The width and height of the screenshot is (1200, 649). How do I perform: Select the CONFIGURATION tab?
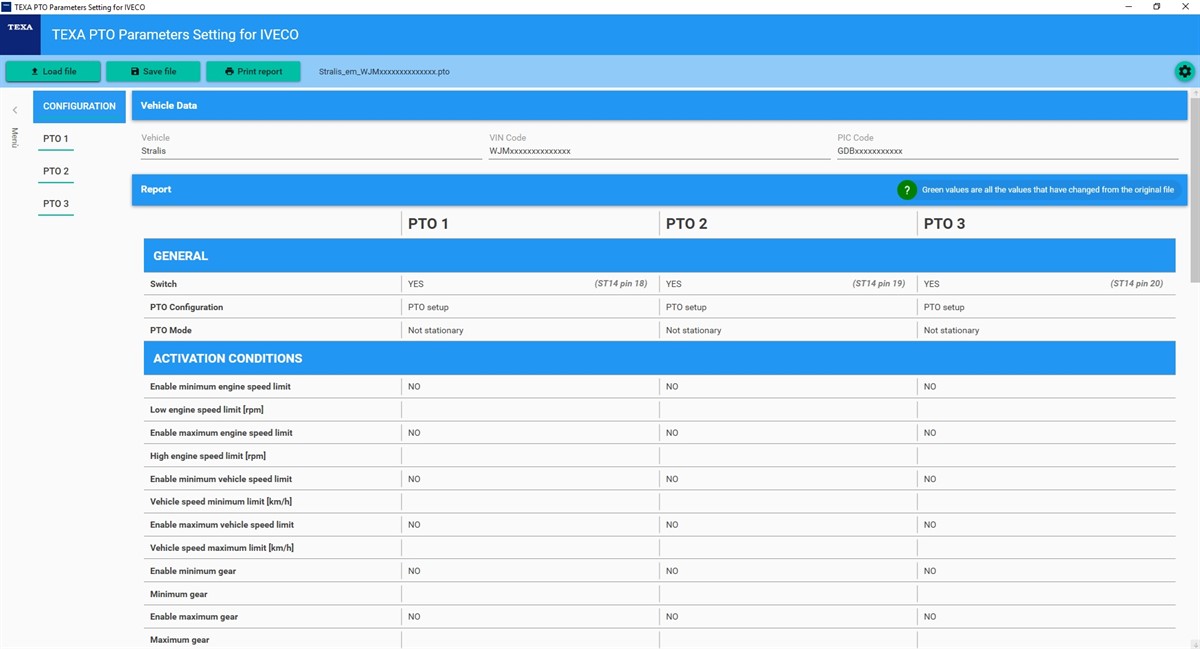point(79,106)
